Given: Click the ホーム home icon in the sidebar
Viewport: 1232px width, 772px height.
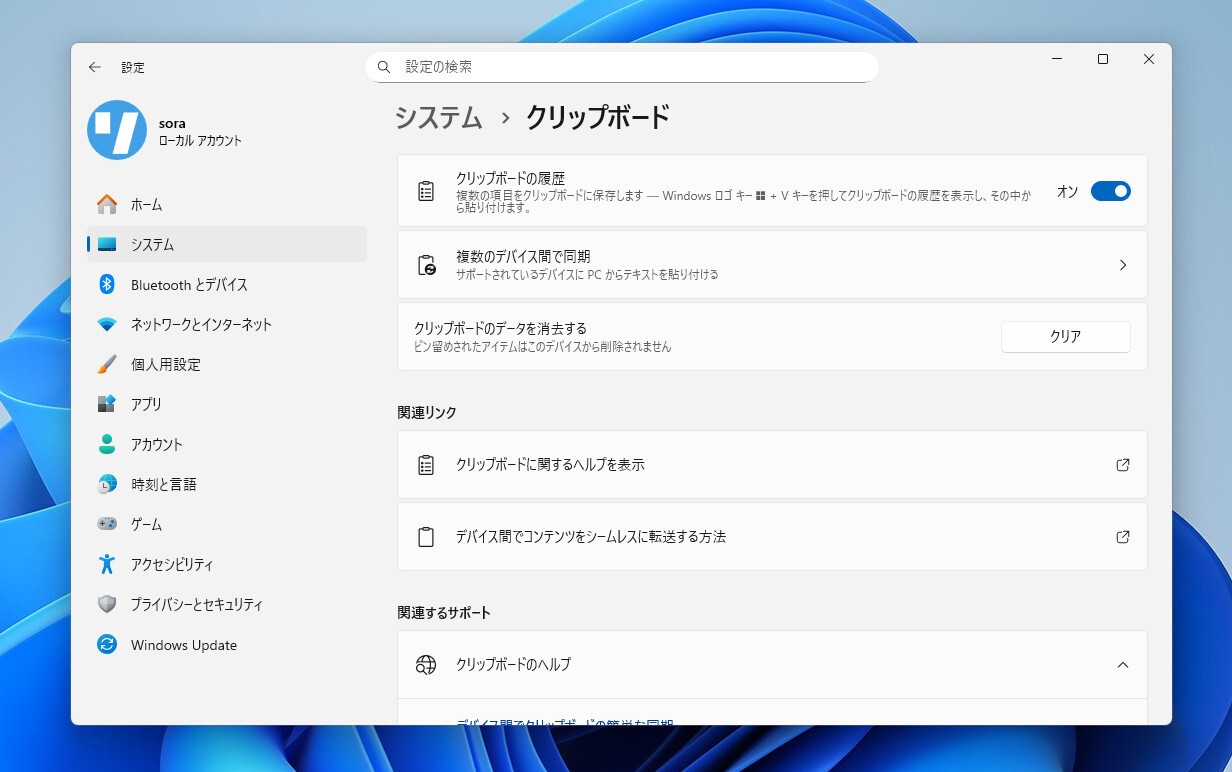Looking at the screenshot, I should (107, 204).
